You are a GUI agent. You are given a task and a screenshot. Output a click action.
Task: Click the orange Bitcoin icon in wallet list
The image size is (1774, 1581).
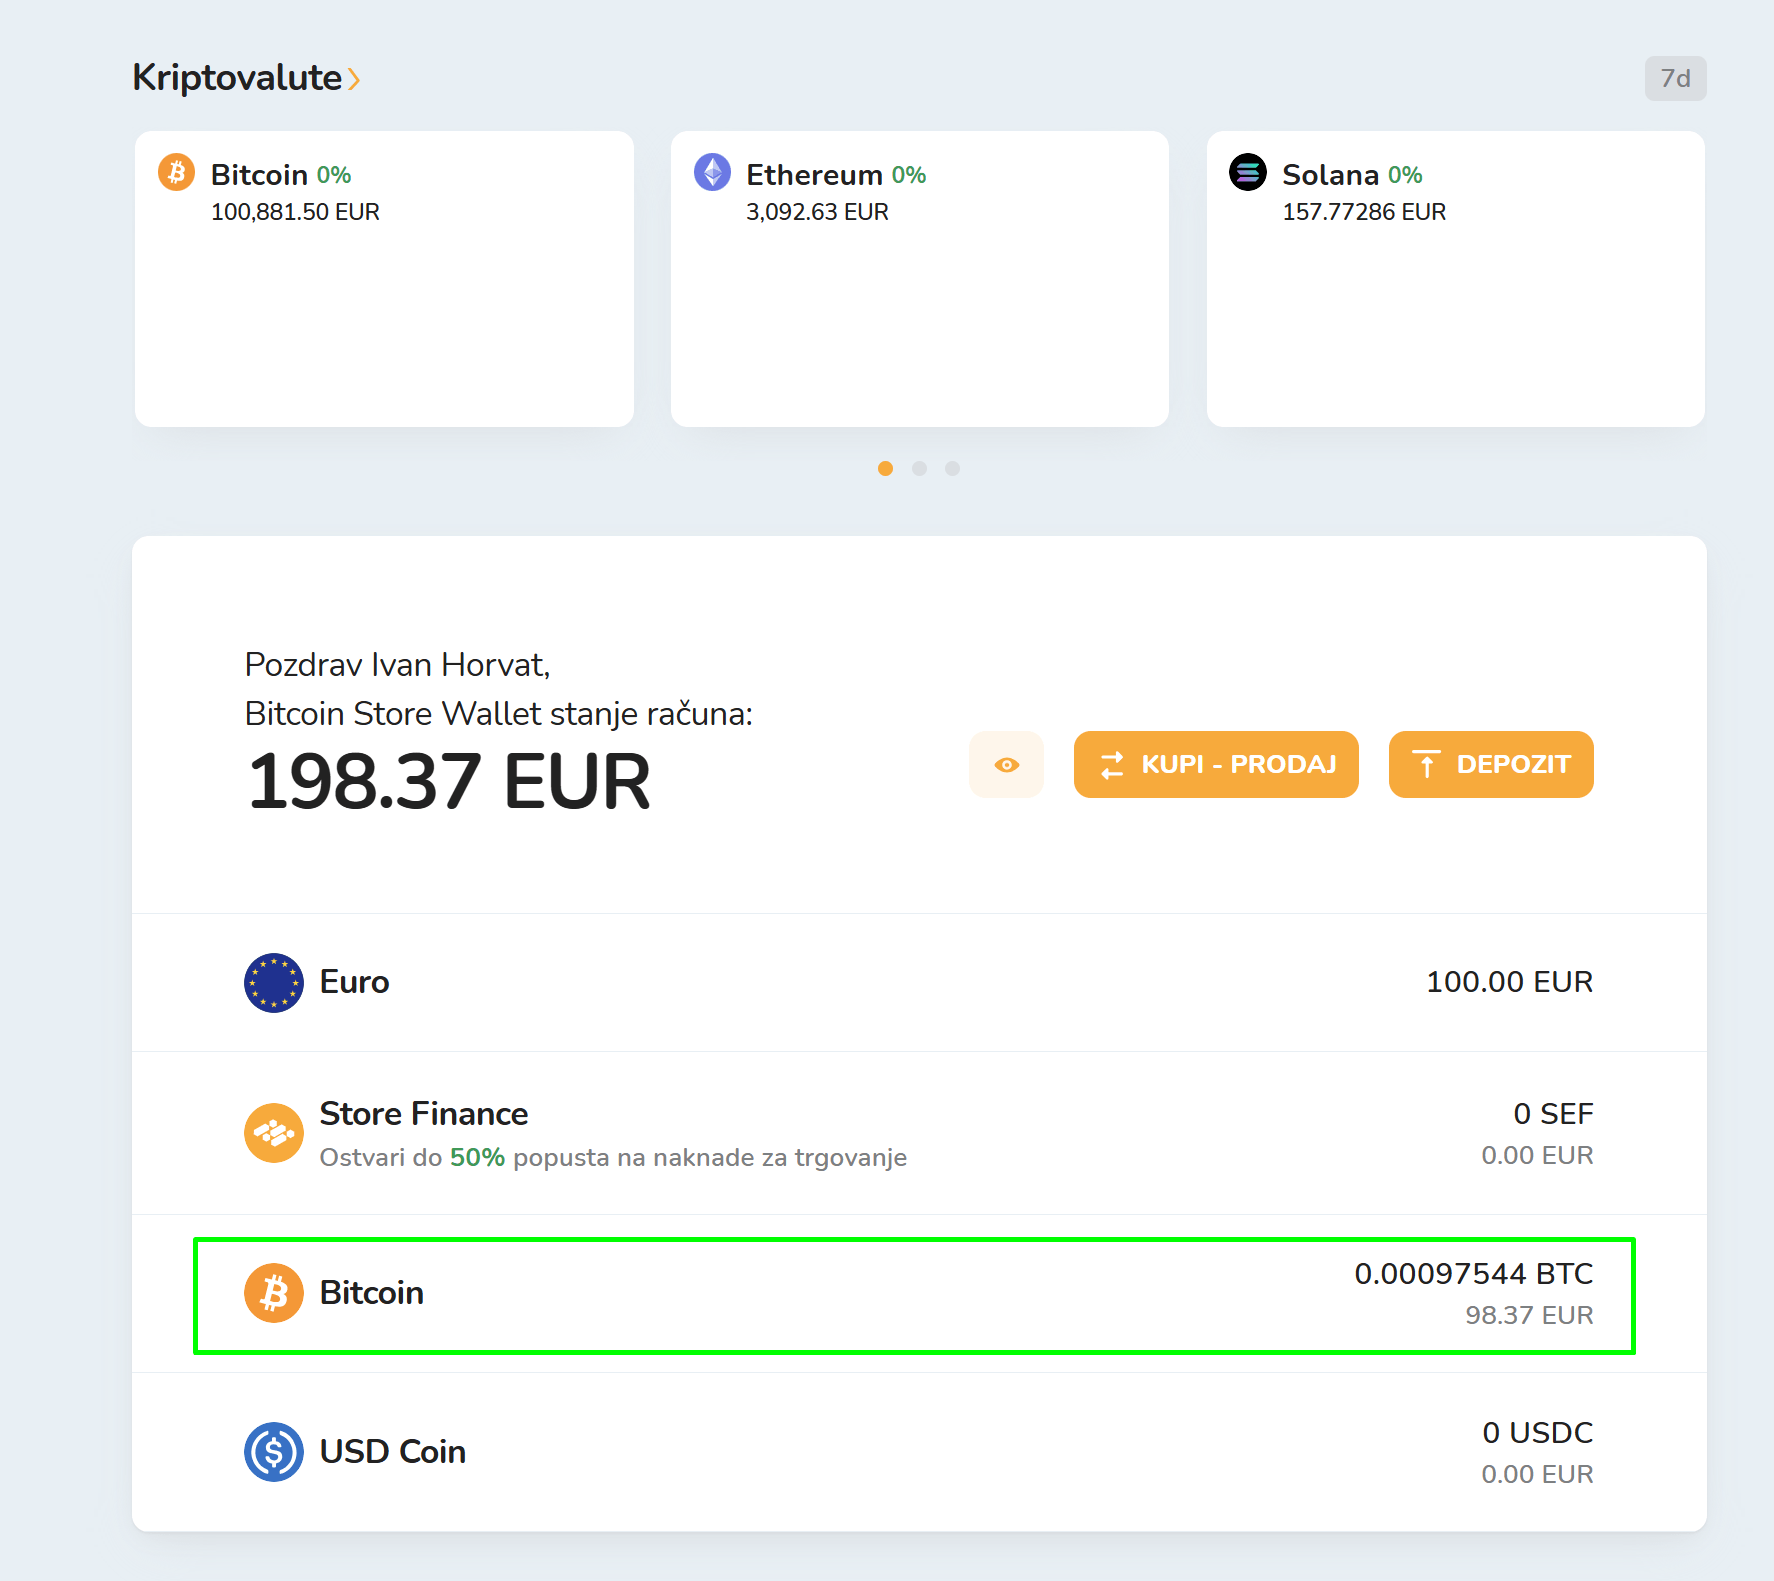coord(273,1293)
